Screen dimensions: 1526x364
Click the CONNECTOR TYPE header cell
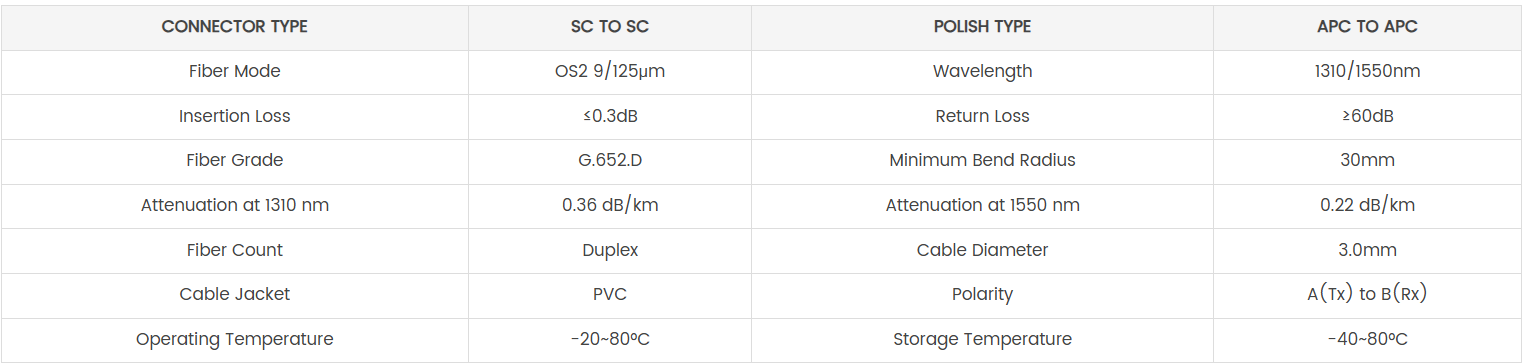point(235,27)
